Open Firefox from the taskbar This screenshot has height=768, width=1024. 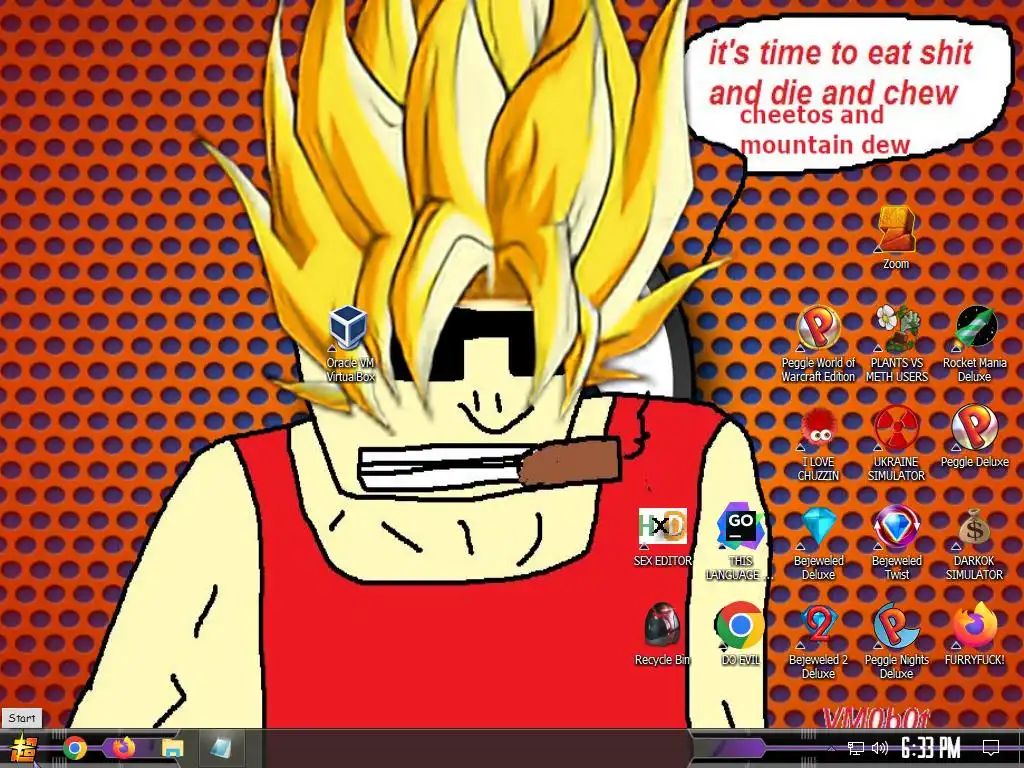123,748
